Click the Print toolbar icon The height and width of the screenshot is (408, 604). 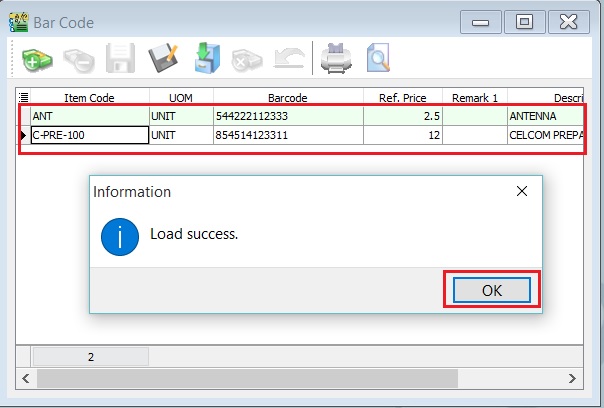[x=336, y=61]
